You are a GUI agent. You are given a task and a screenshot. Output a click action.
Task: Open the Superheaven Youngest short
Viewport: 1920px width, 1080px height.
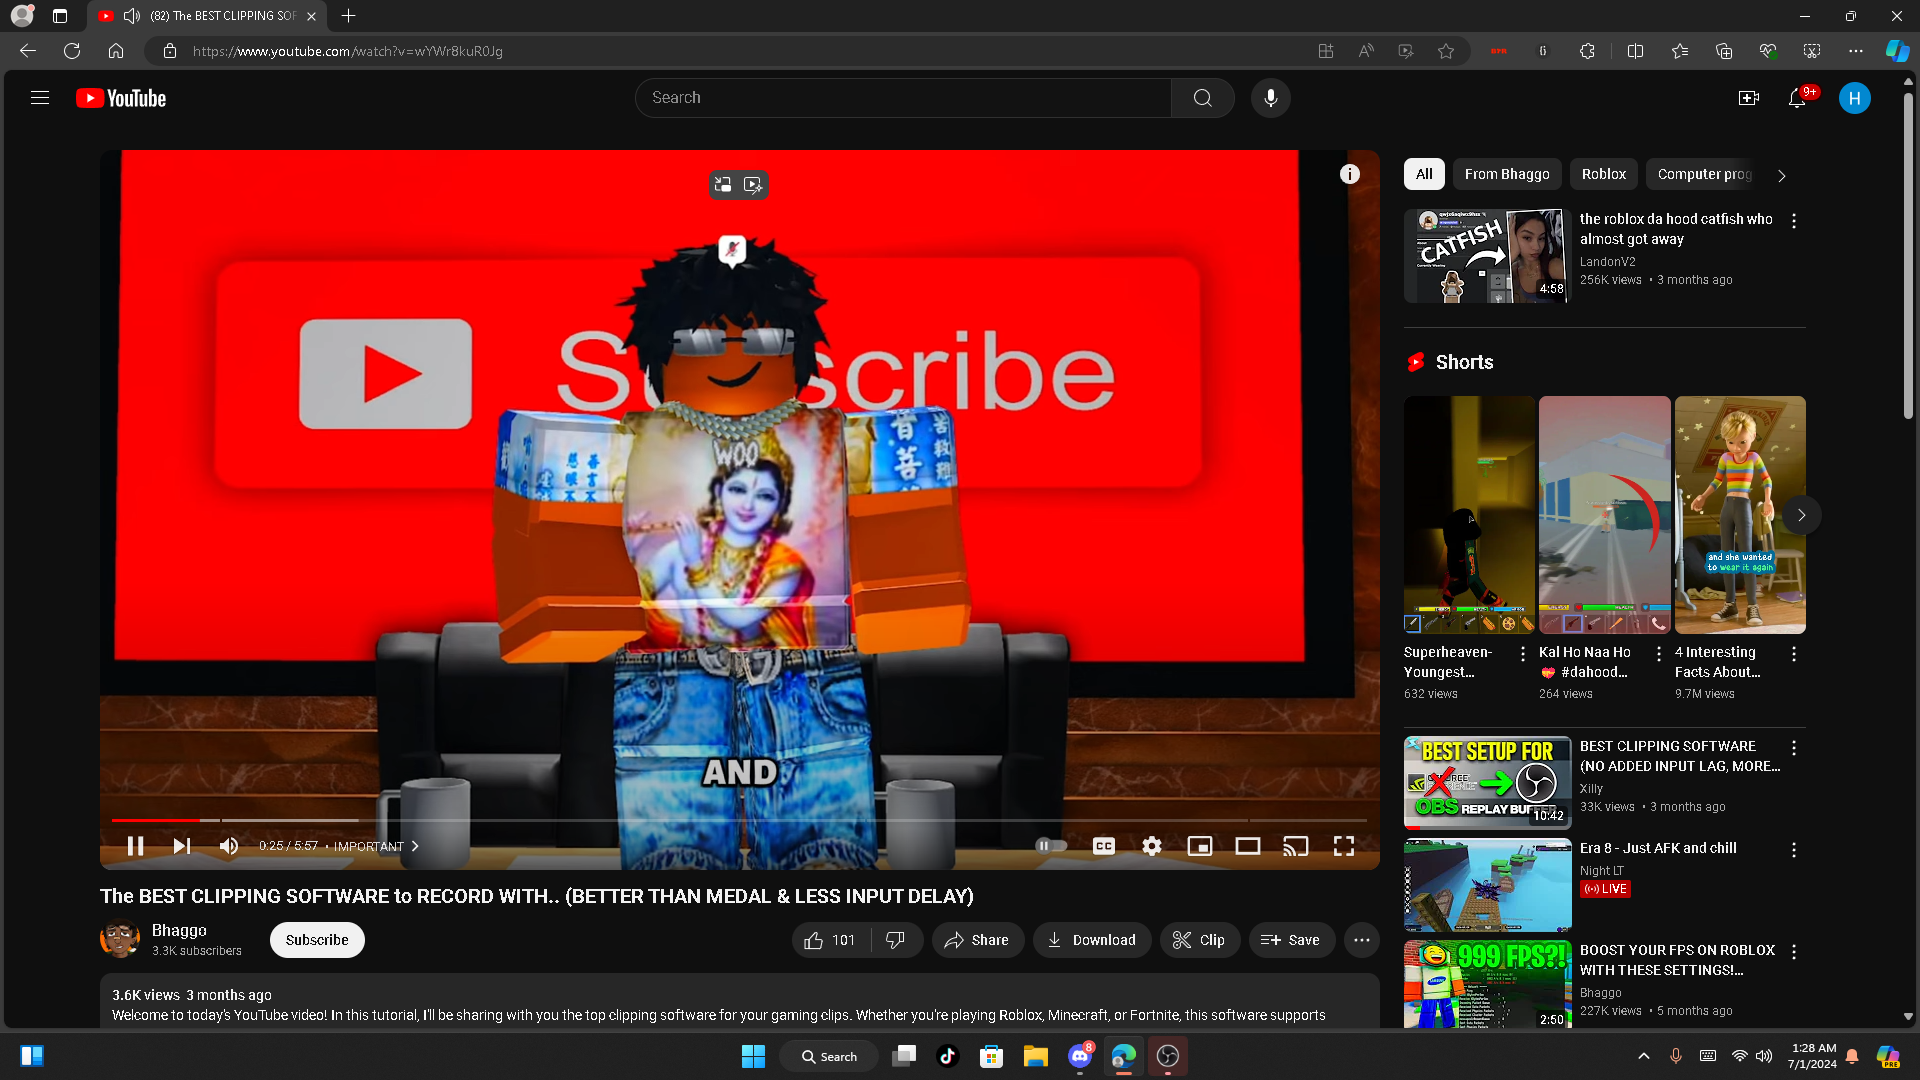1469,515
